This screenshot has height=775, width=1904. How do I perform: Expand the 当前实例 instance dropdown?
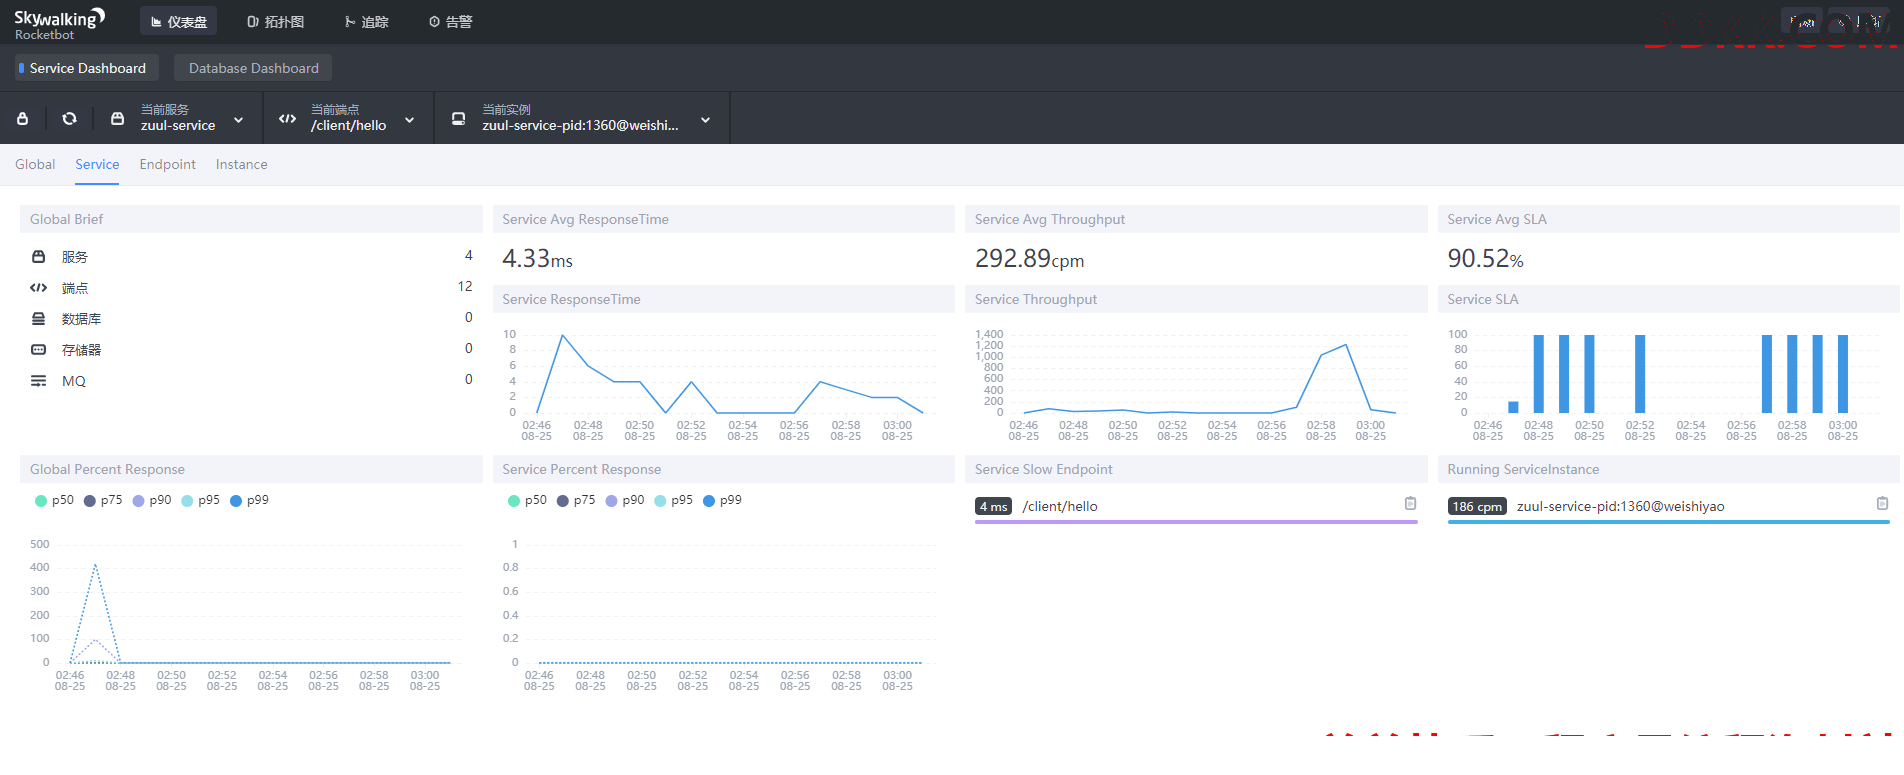click(x=705, y=120)
